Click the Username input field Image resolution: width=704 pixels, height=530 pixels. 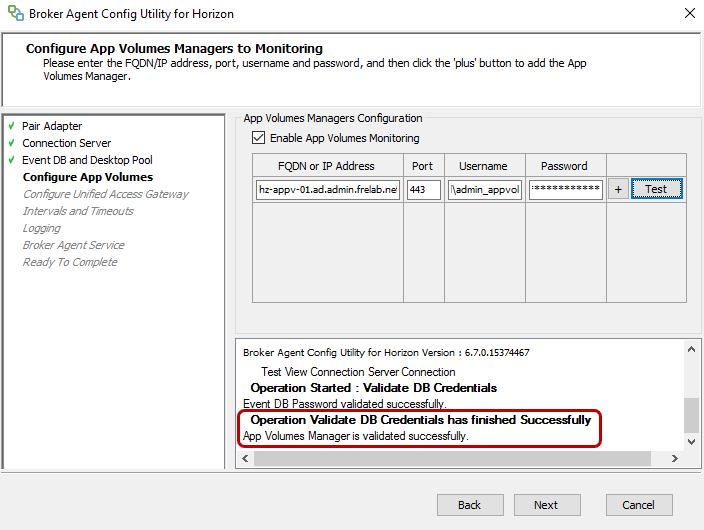tap(484, 190)
